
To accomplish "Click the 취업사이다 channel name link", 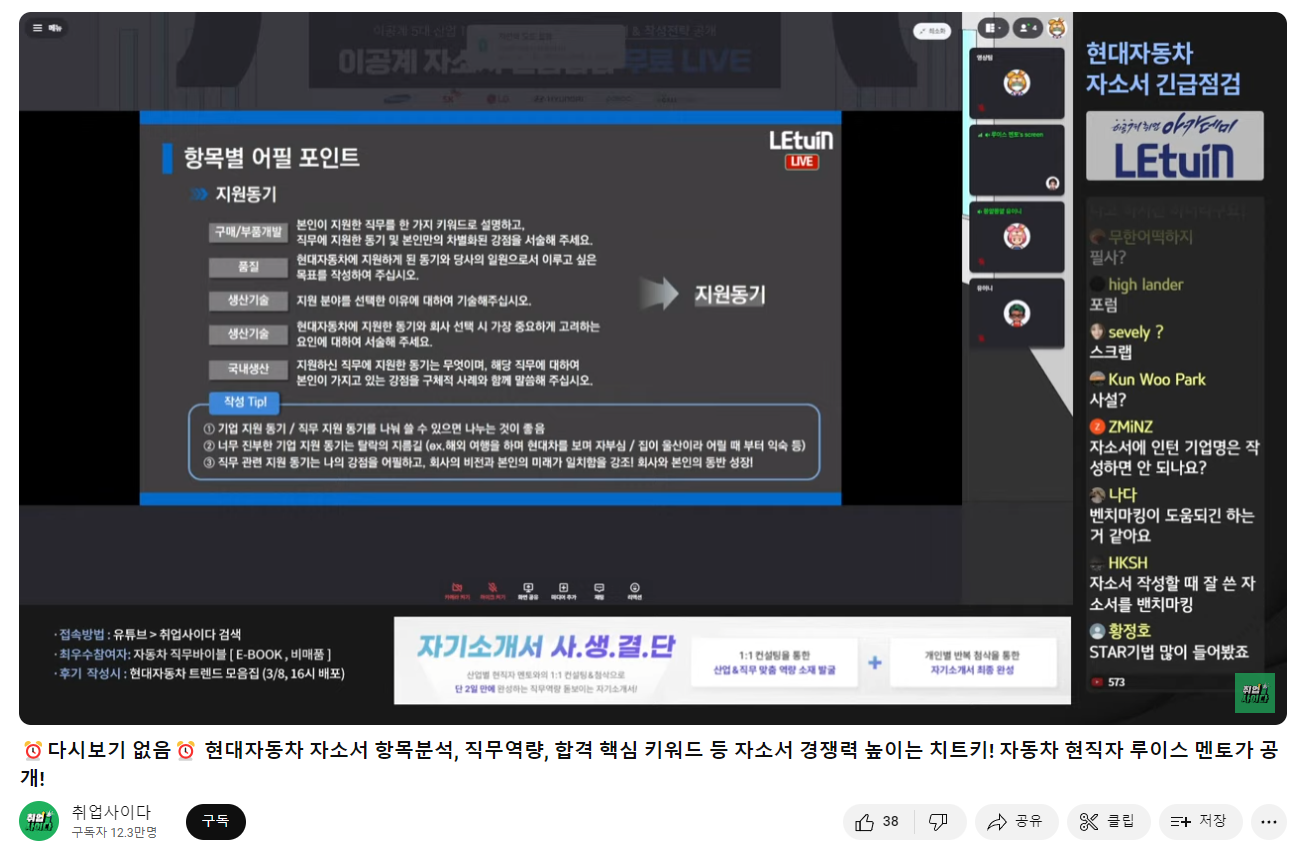I will coord(111,812).
